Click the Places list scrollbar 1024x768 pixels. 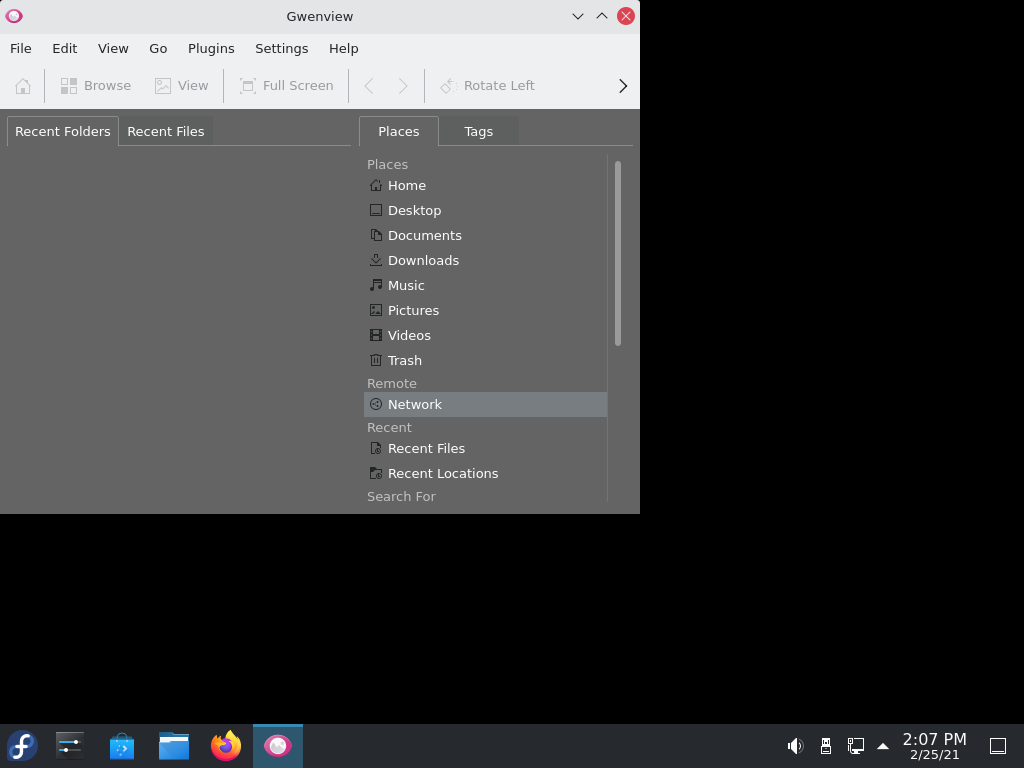(x=618, y=253)
